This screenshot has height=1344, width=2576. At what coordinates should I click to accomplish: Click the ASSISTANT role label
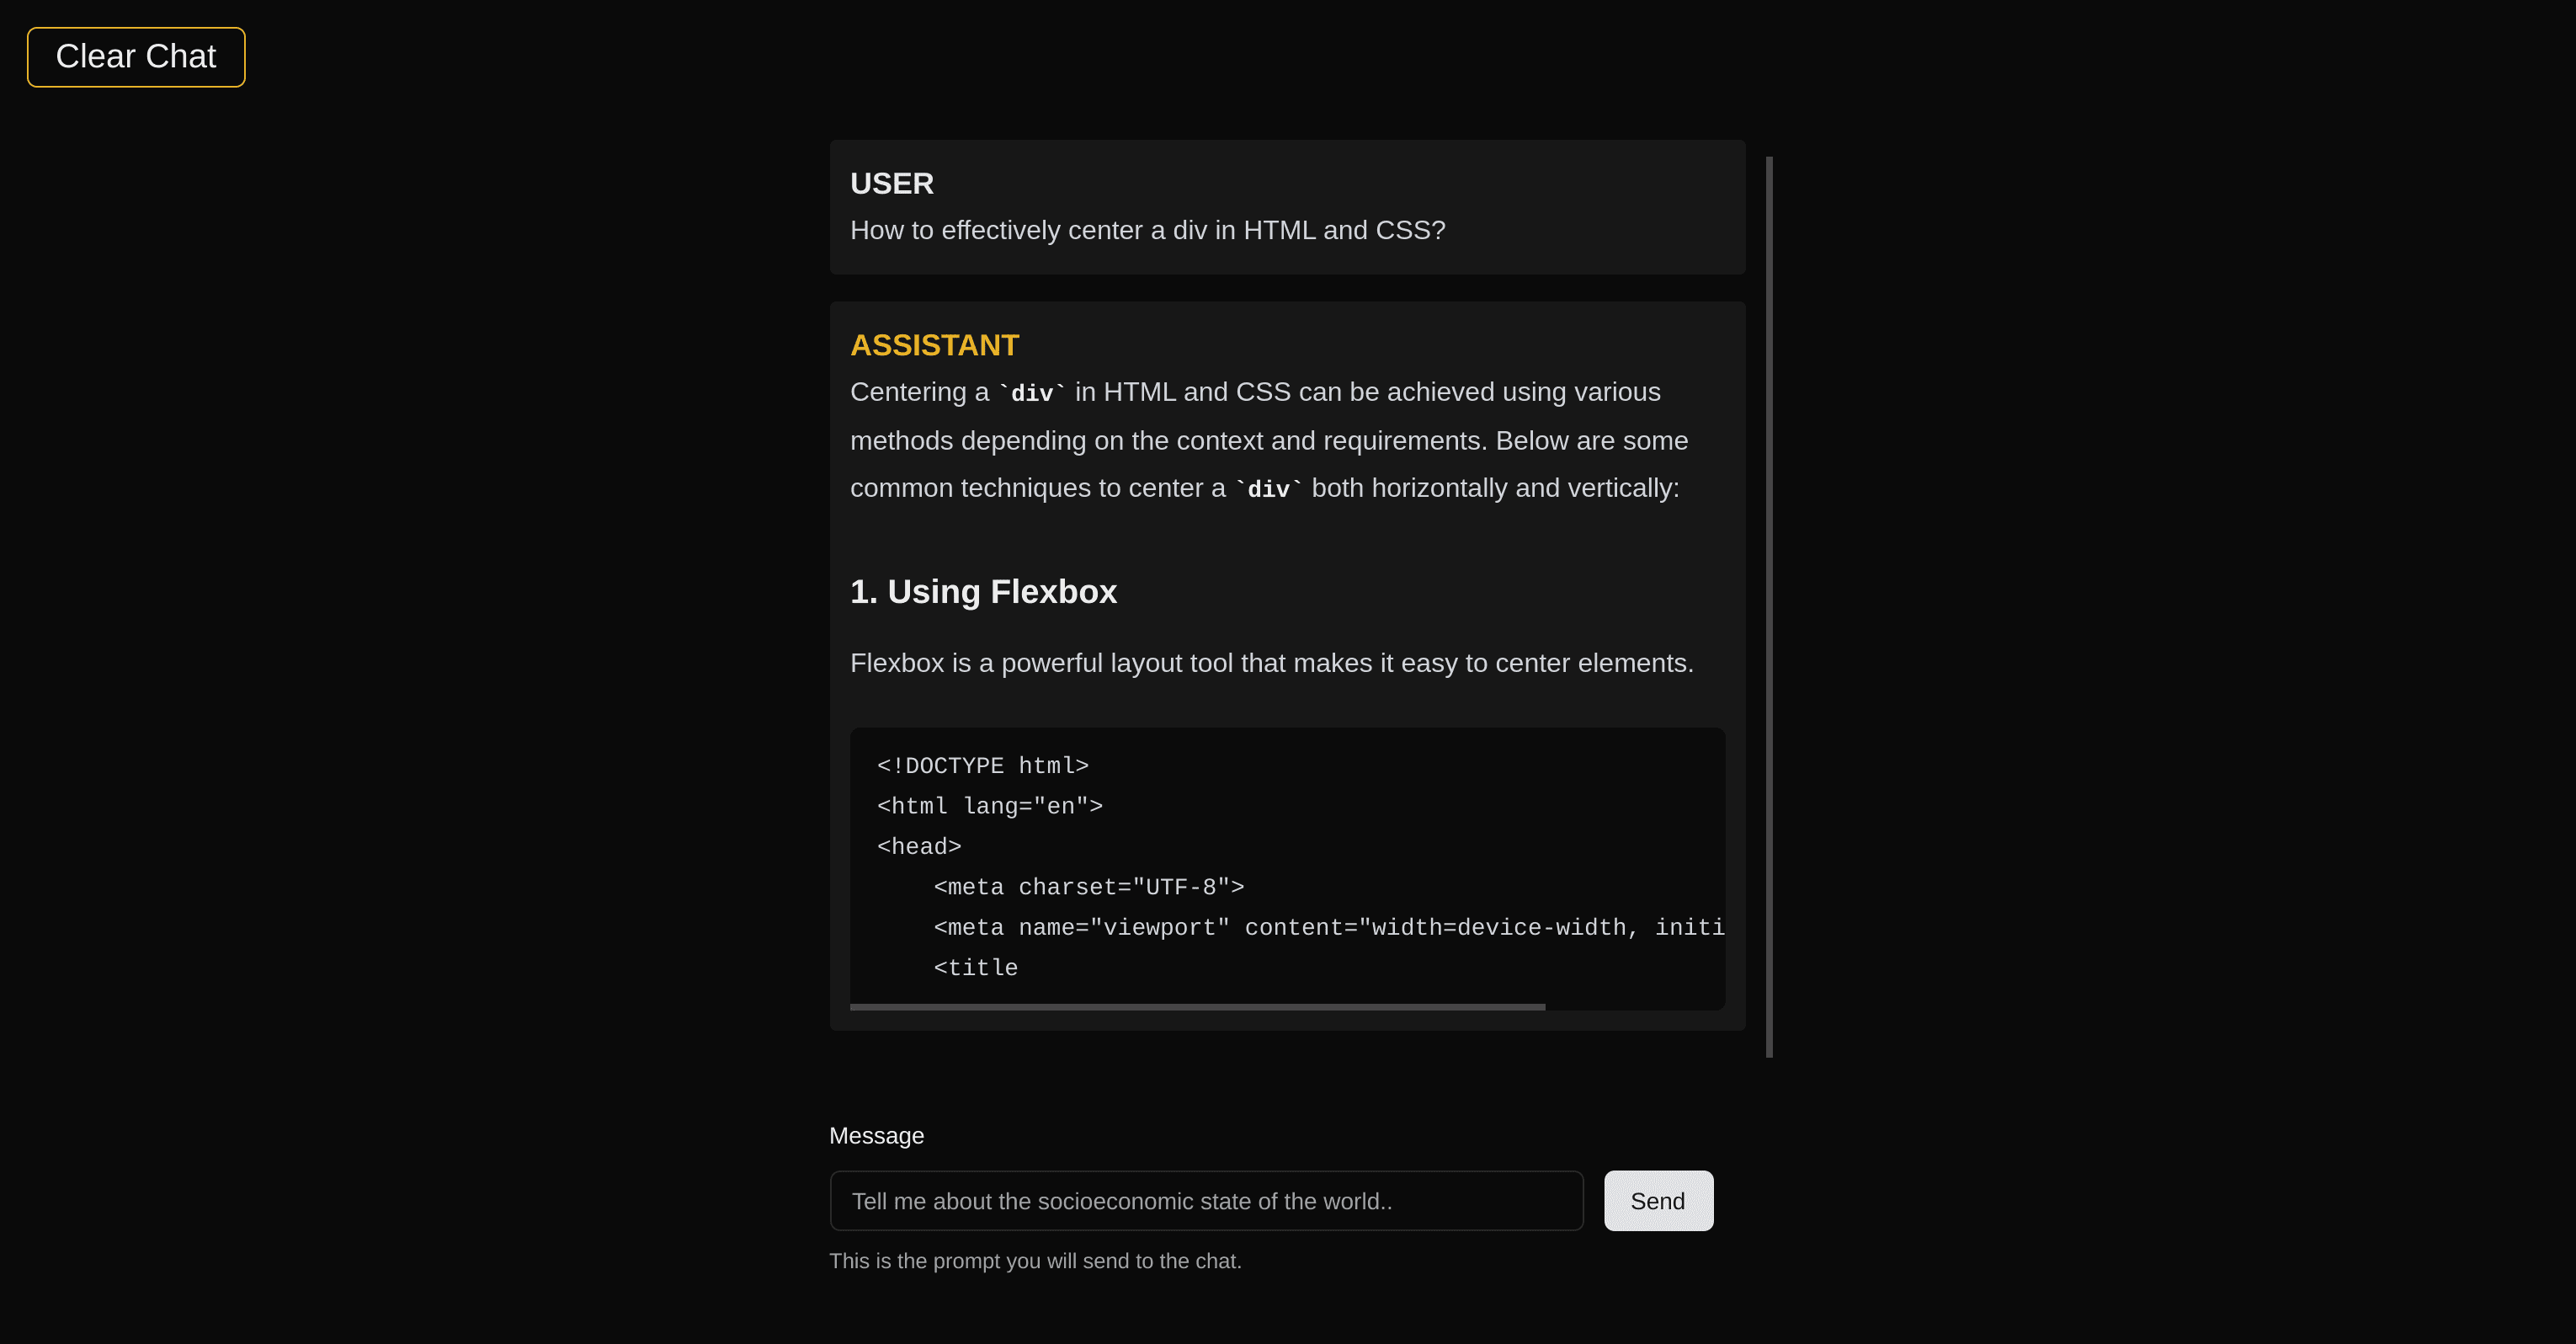click(x=934, y=345)
